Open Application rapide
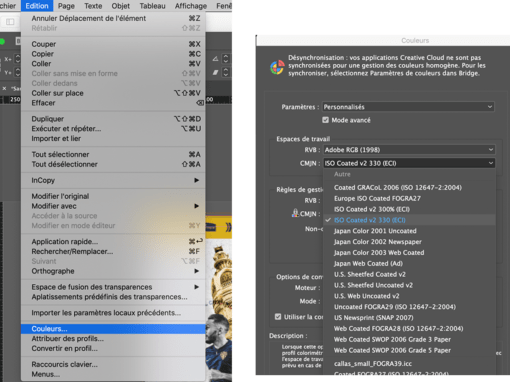 113,241
